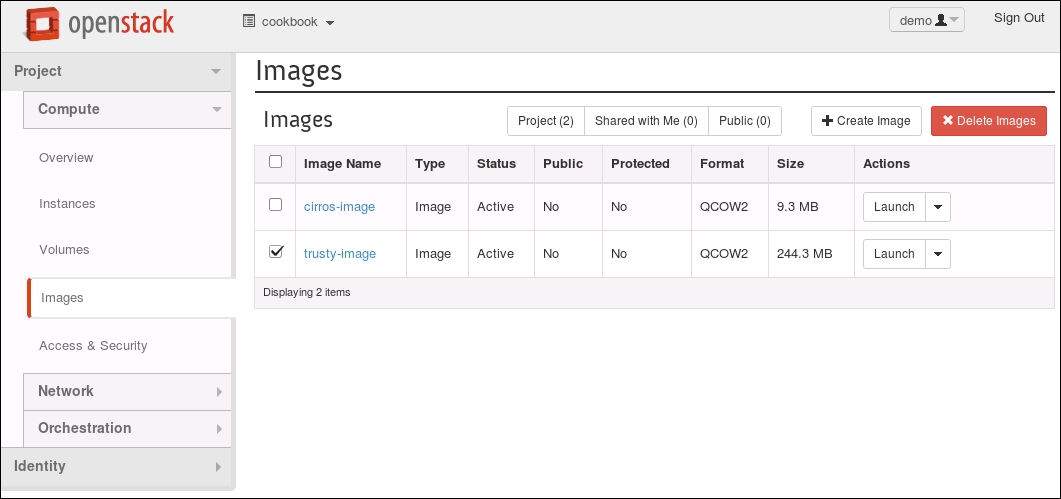1061x499 pixels.
Task: Tick the select-all images checkbox in header
Action: [x=276, y=162]
